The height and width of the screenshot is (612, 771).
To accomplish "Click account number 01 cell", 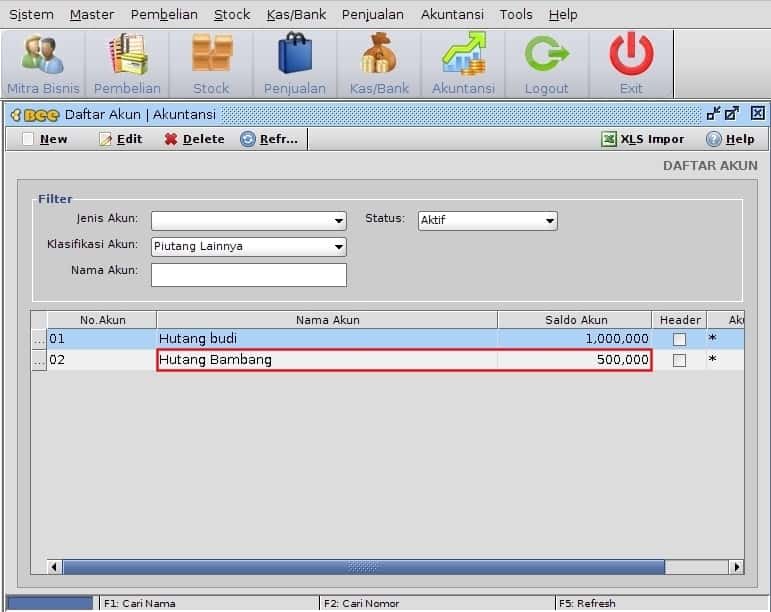I will pyautogui.click(x=102, y=339).
